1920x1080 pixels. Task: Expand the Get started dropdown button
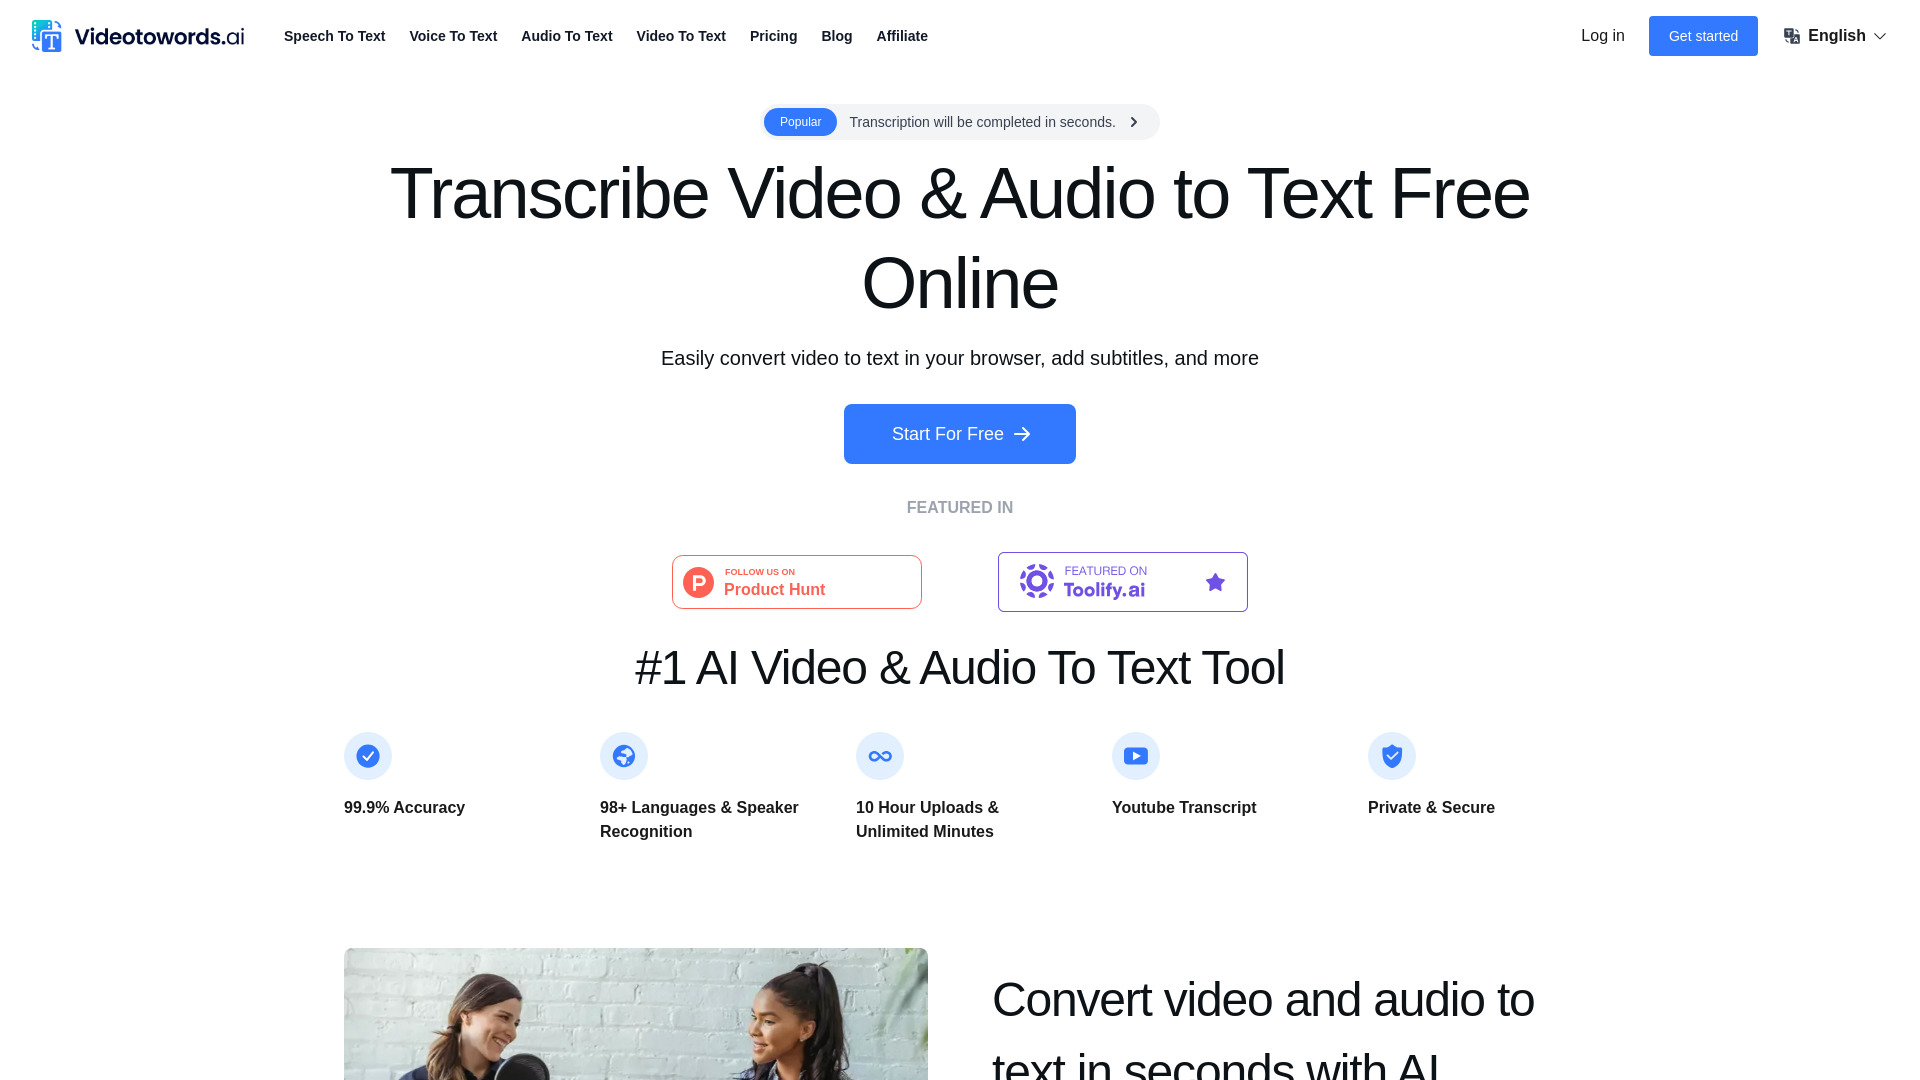1704,36
